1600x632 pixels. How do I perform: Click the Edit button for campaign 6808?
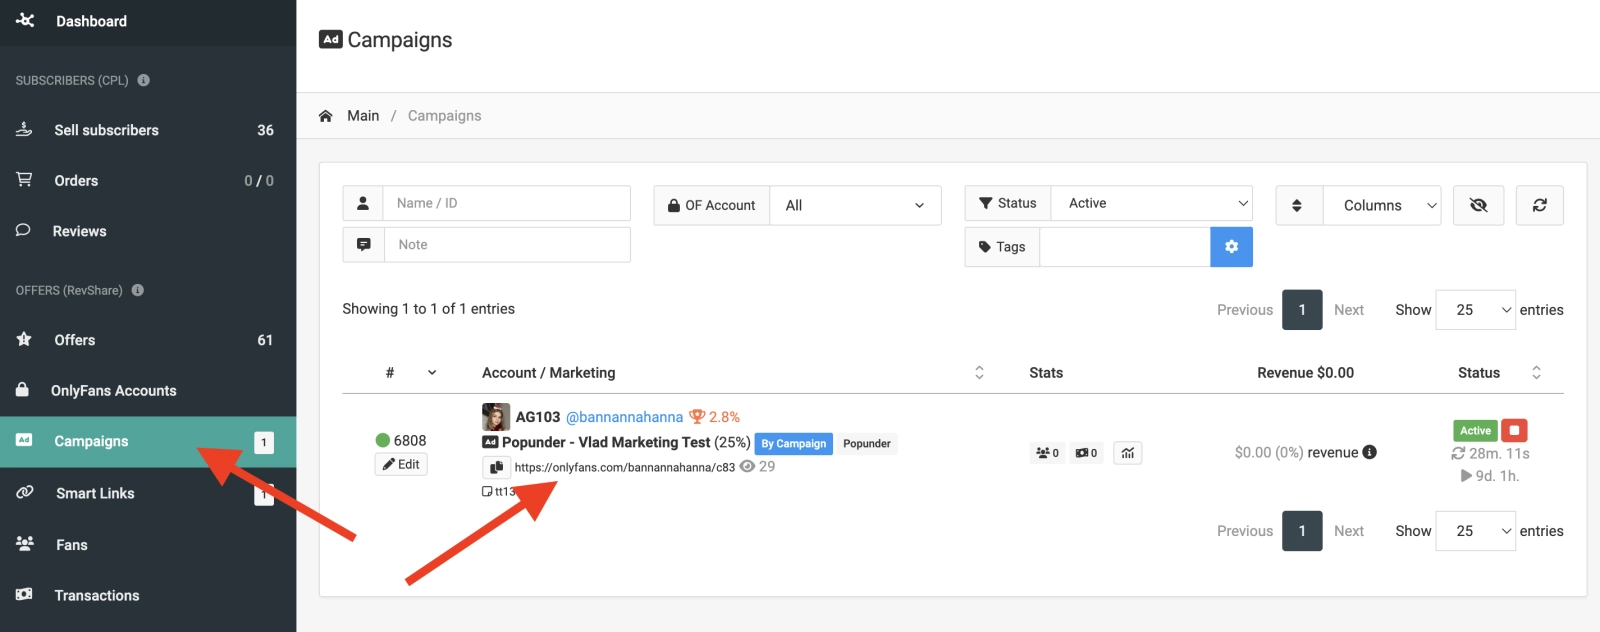401,464
